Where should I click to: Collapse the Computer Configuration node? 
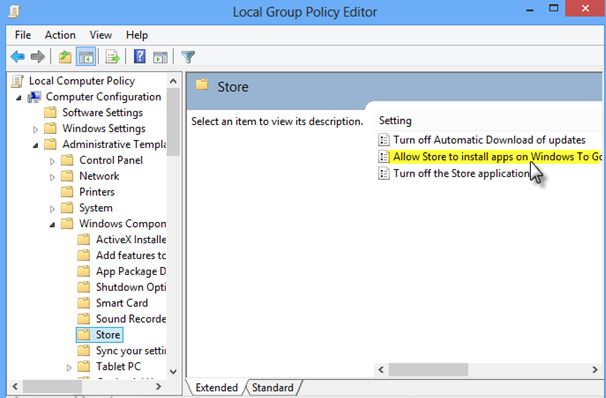click(x=19, y=98)
